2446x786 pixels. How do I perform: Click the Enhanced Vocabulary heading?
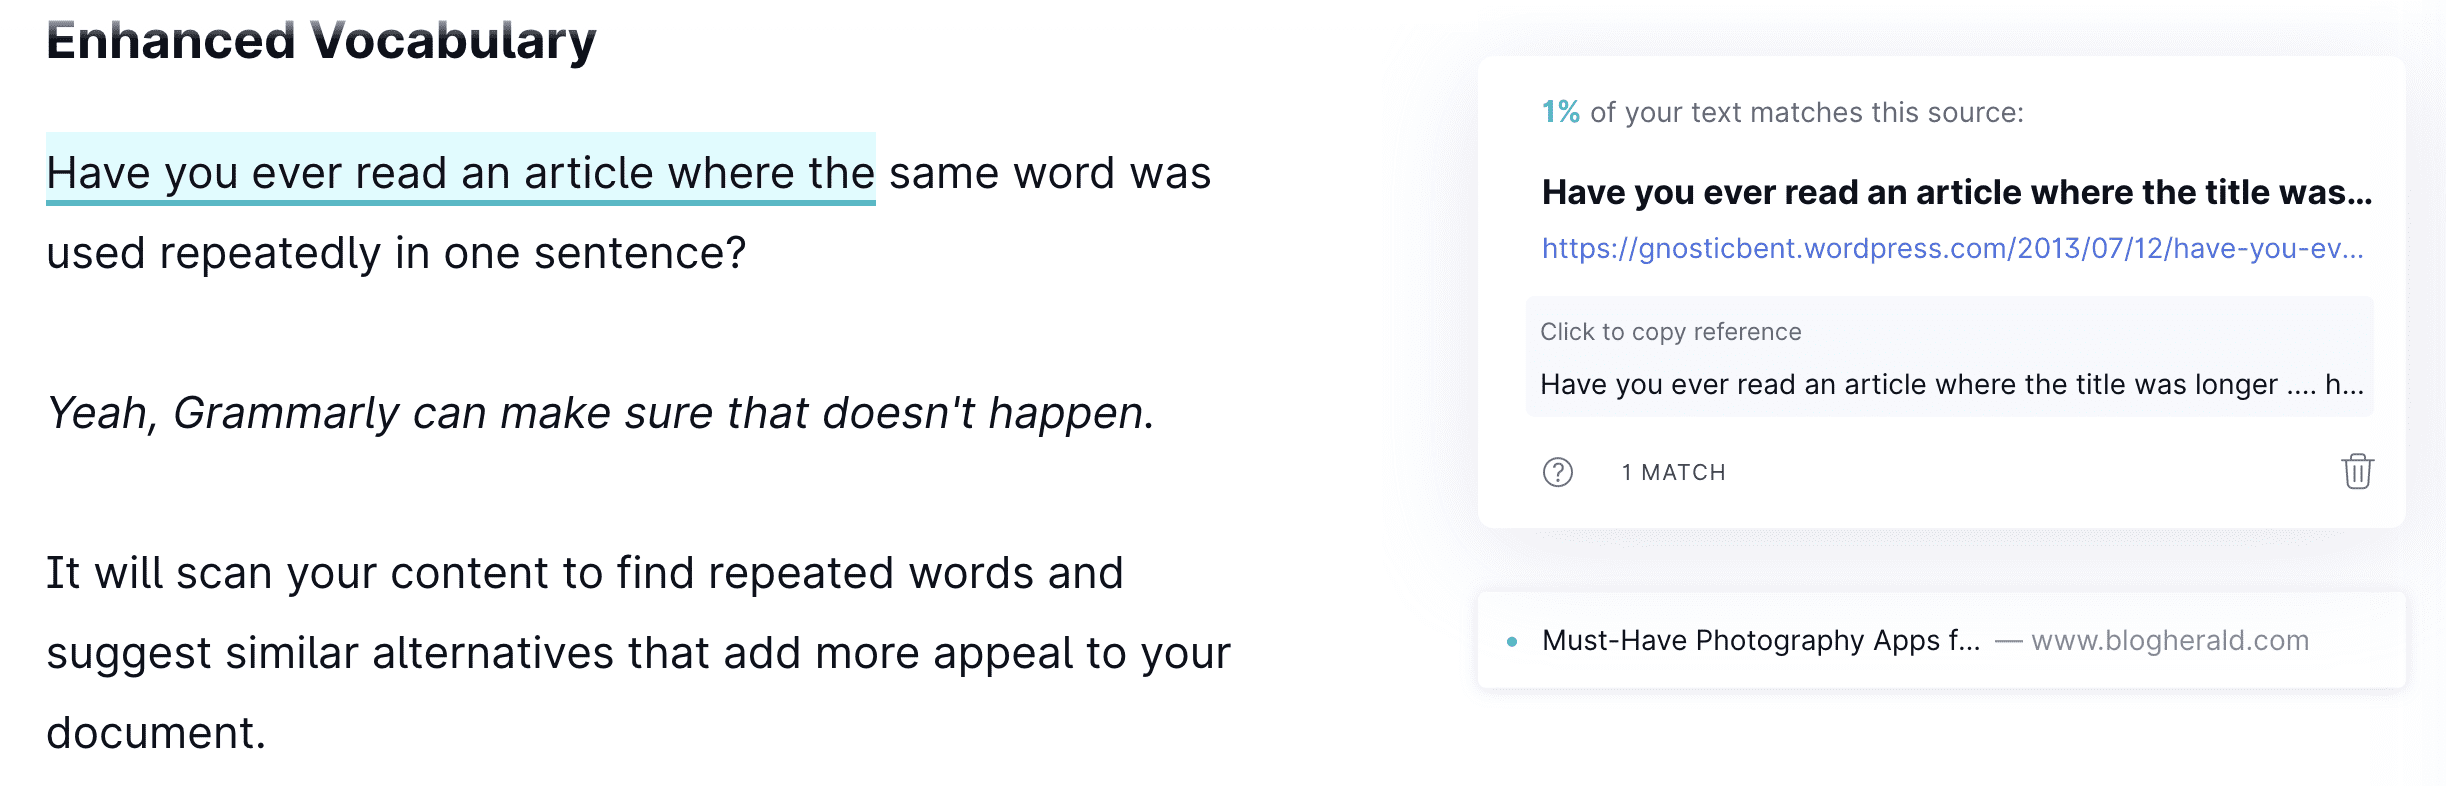tap(321, 41)
